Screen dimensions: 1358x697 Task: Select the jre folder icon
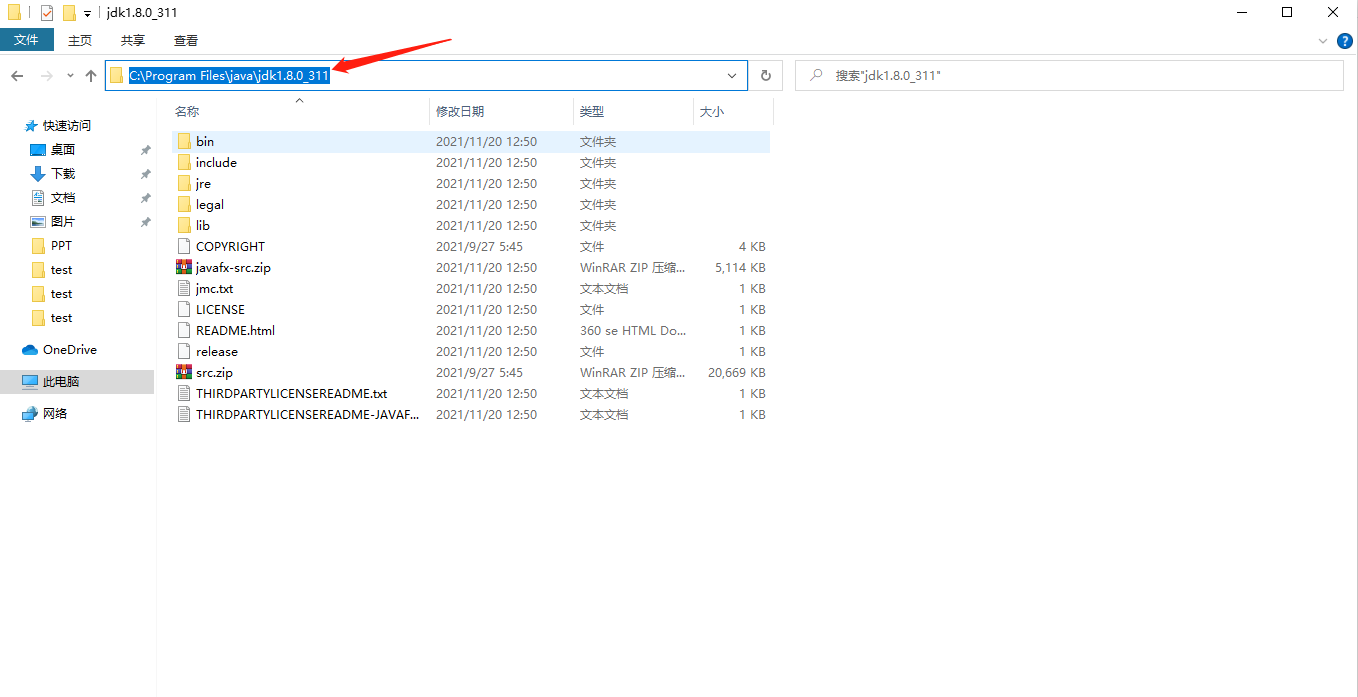pos(184,183)
